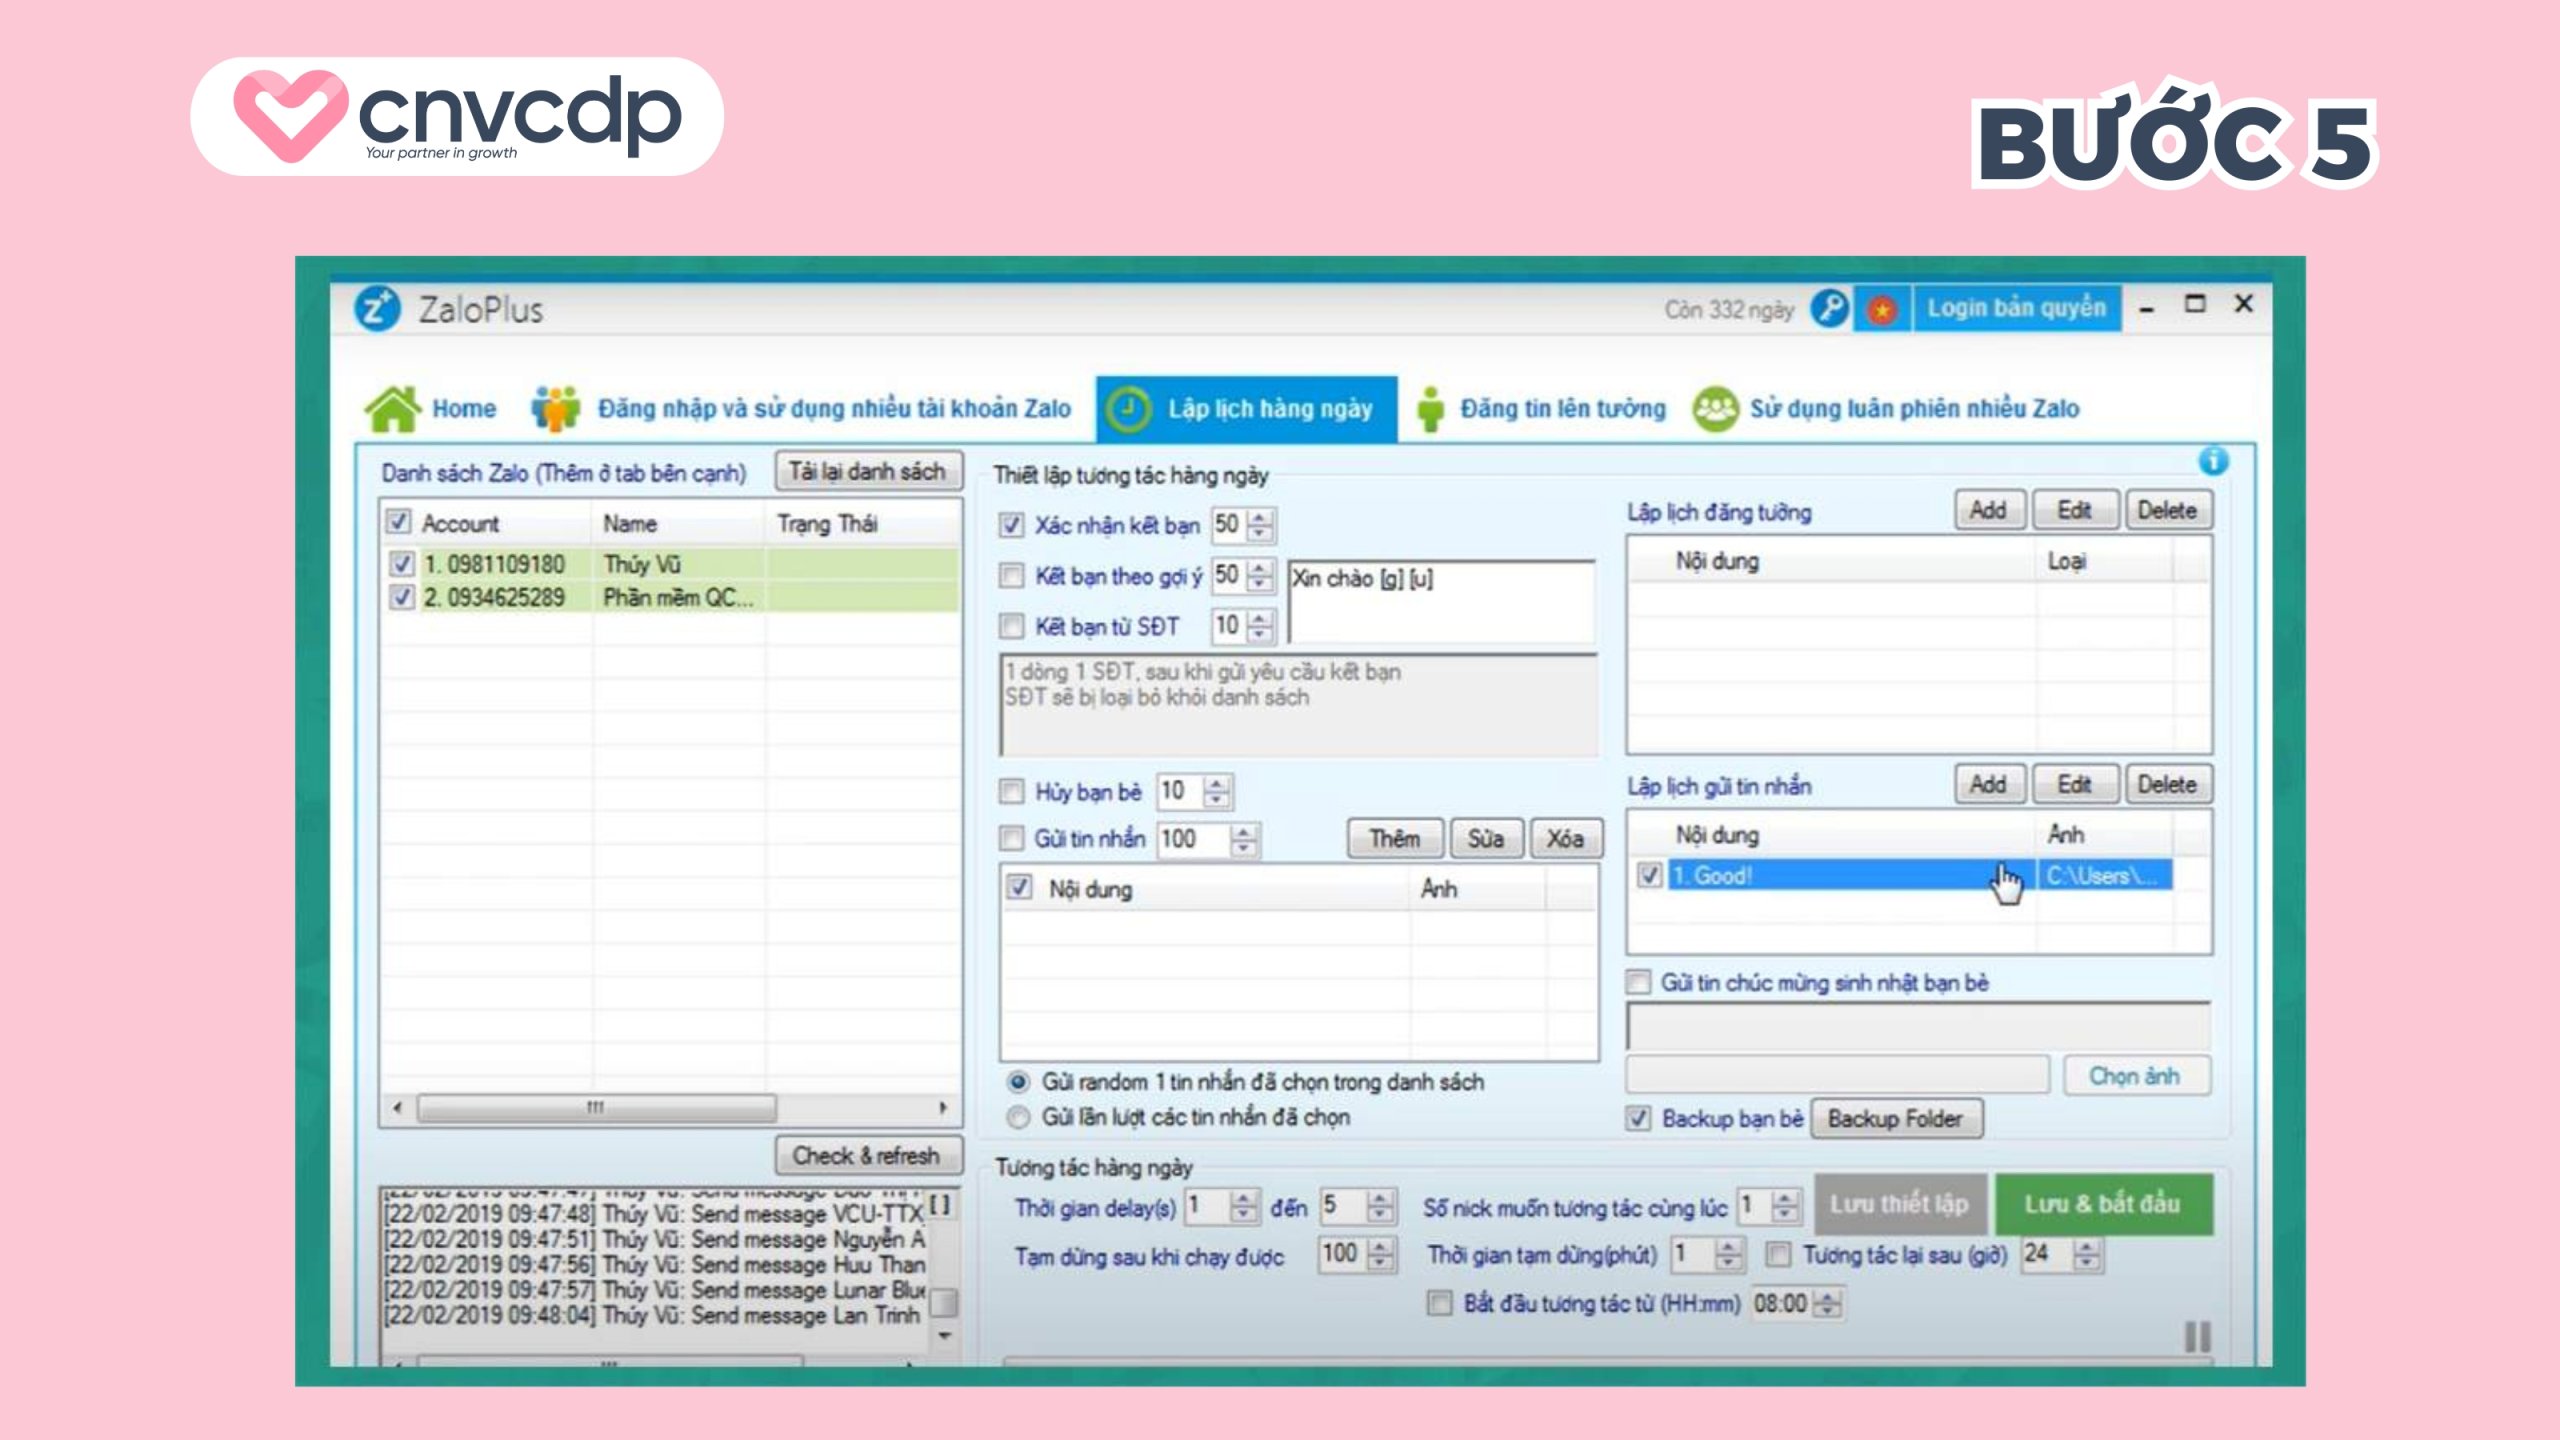Enable Bắt đầu tương tác từ checkbox
The width and height of the screenshot is (2560, 1440).
click(1440, 1303)
